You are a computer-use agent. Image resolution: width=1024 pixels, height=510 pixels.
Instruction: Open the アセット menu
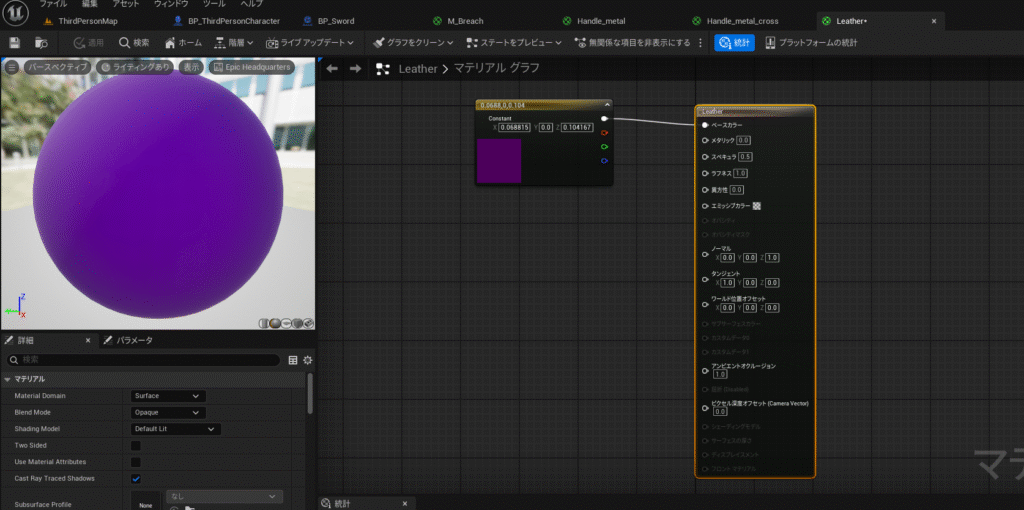coord(125,4)
